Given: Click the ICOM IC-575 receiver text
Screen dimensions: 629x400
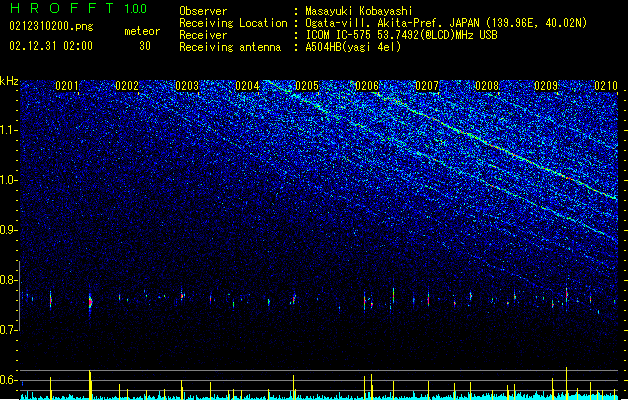Looking at the screenshot, I should click(x=401, y=35).
